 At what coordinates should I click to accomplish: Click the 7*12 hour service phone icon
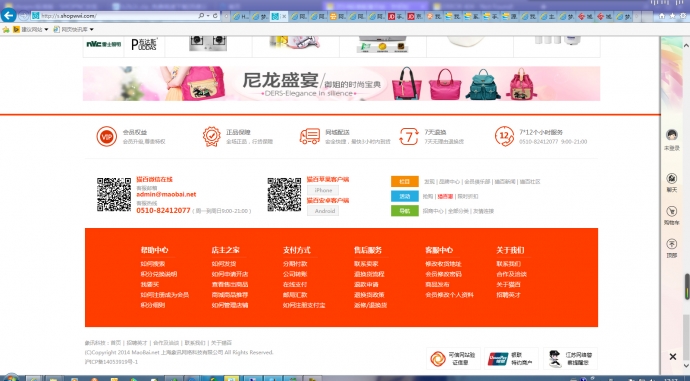tap(504, 136)
